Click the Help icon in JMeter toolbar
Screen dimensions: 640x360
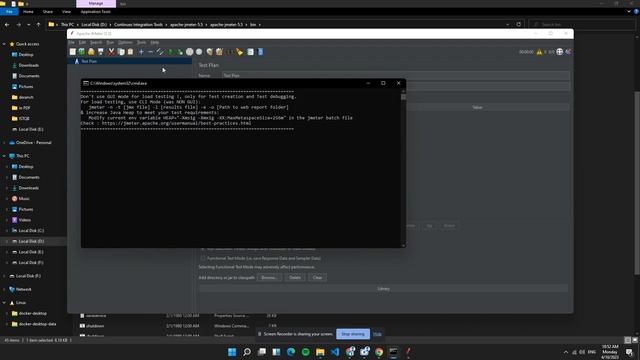click(260, 52)
